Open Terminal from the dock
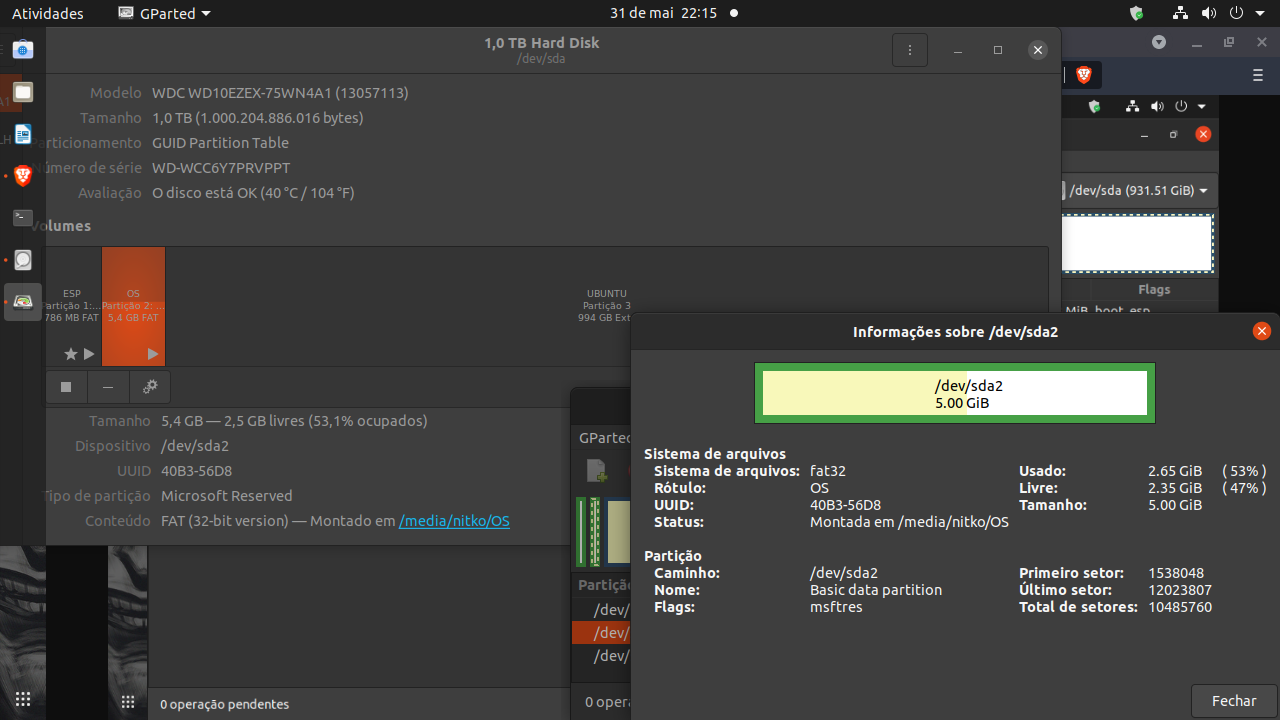This screenshot has width=1280, height=720. click(x=22, y=218)
